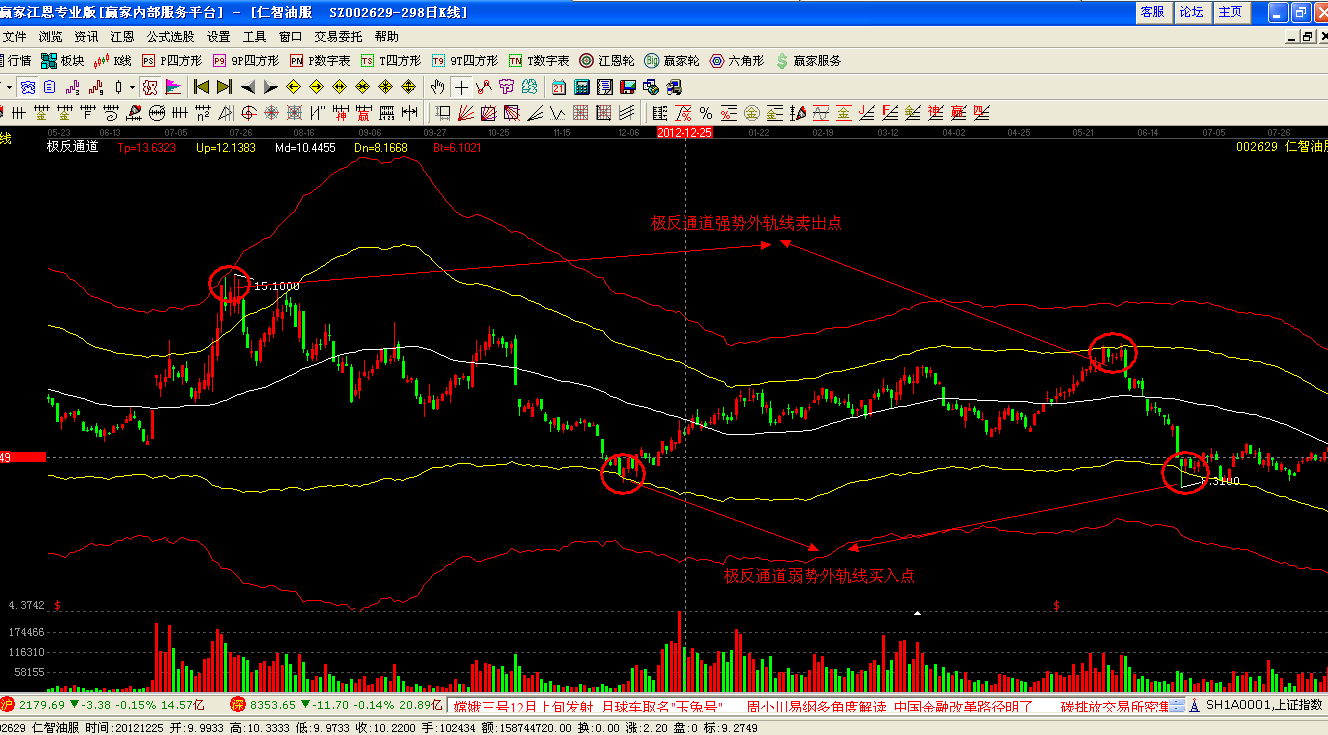This screenshot has height=735, width=1328.
Task: Click the percent (%) drawing tool
Action: (x=705, y=112)
